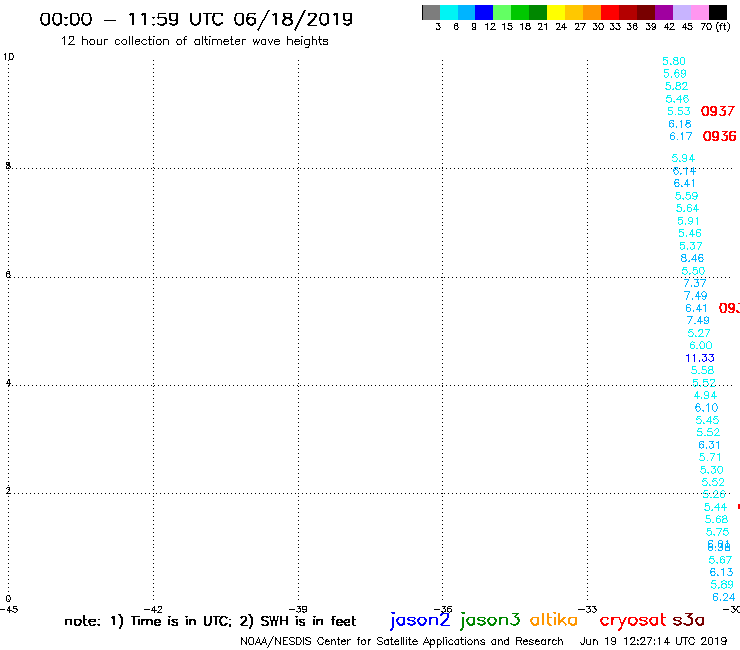Select the 6.24 value ending the track

click(723, 597)
